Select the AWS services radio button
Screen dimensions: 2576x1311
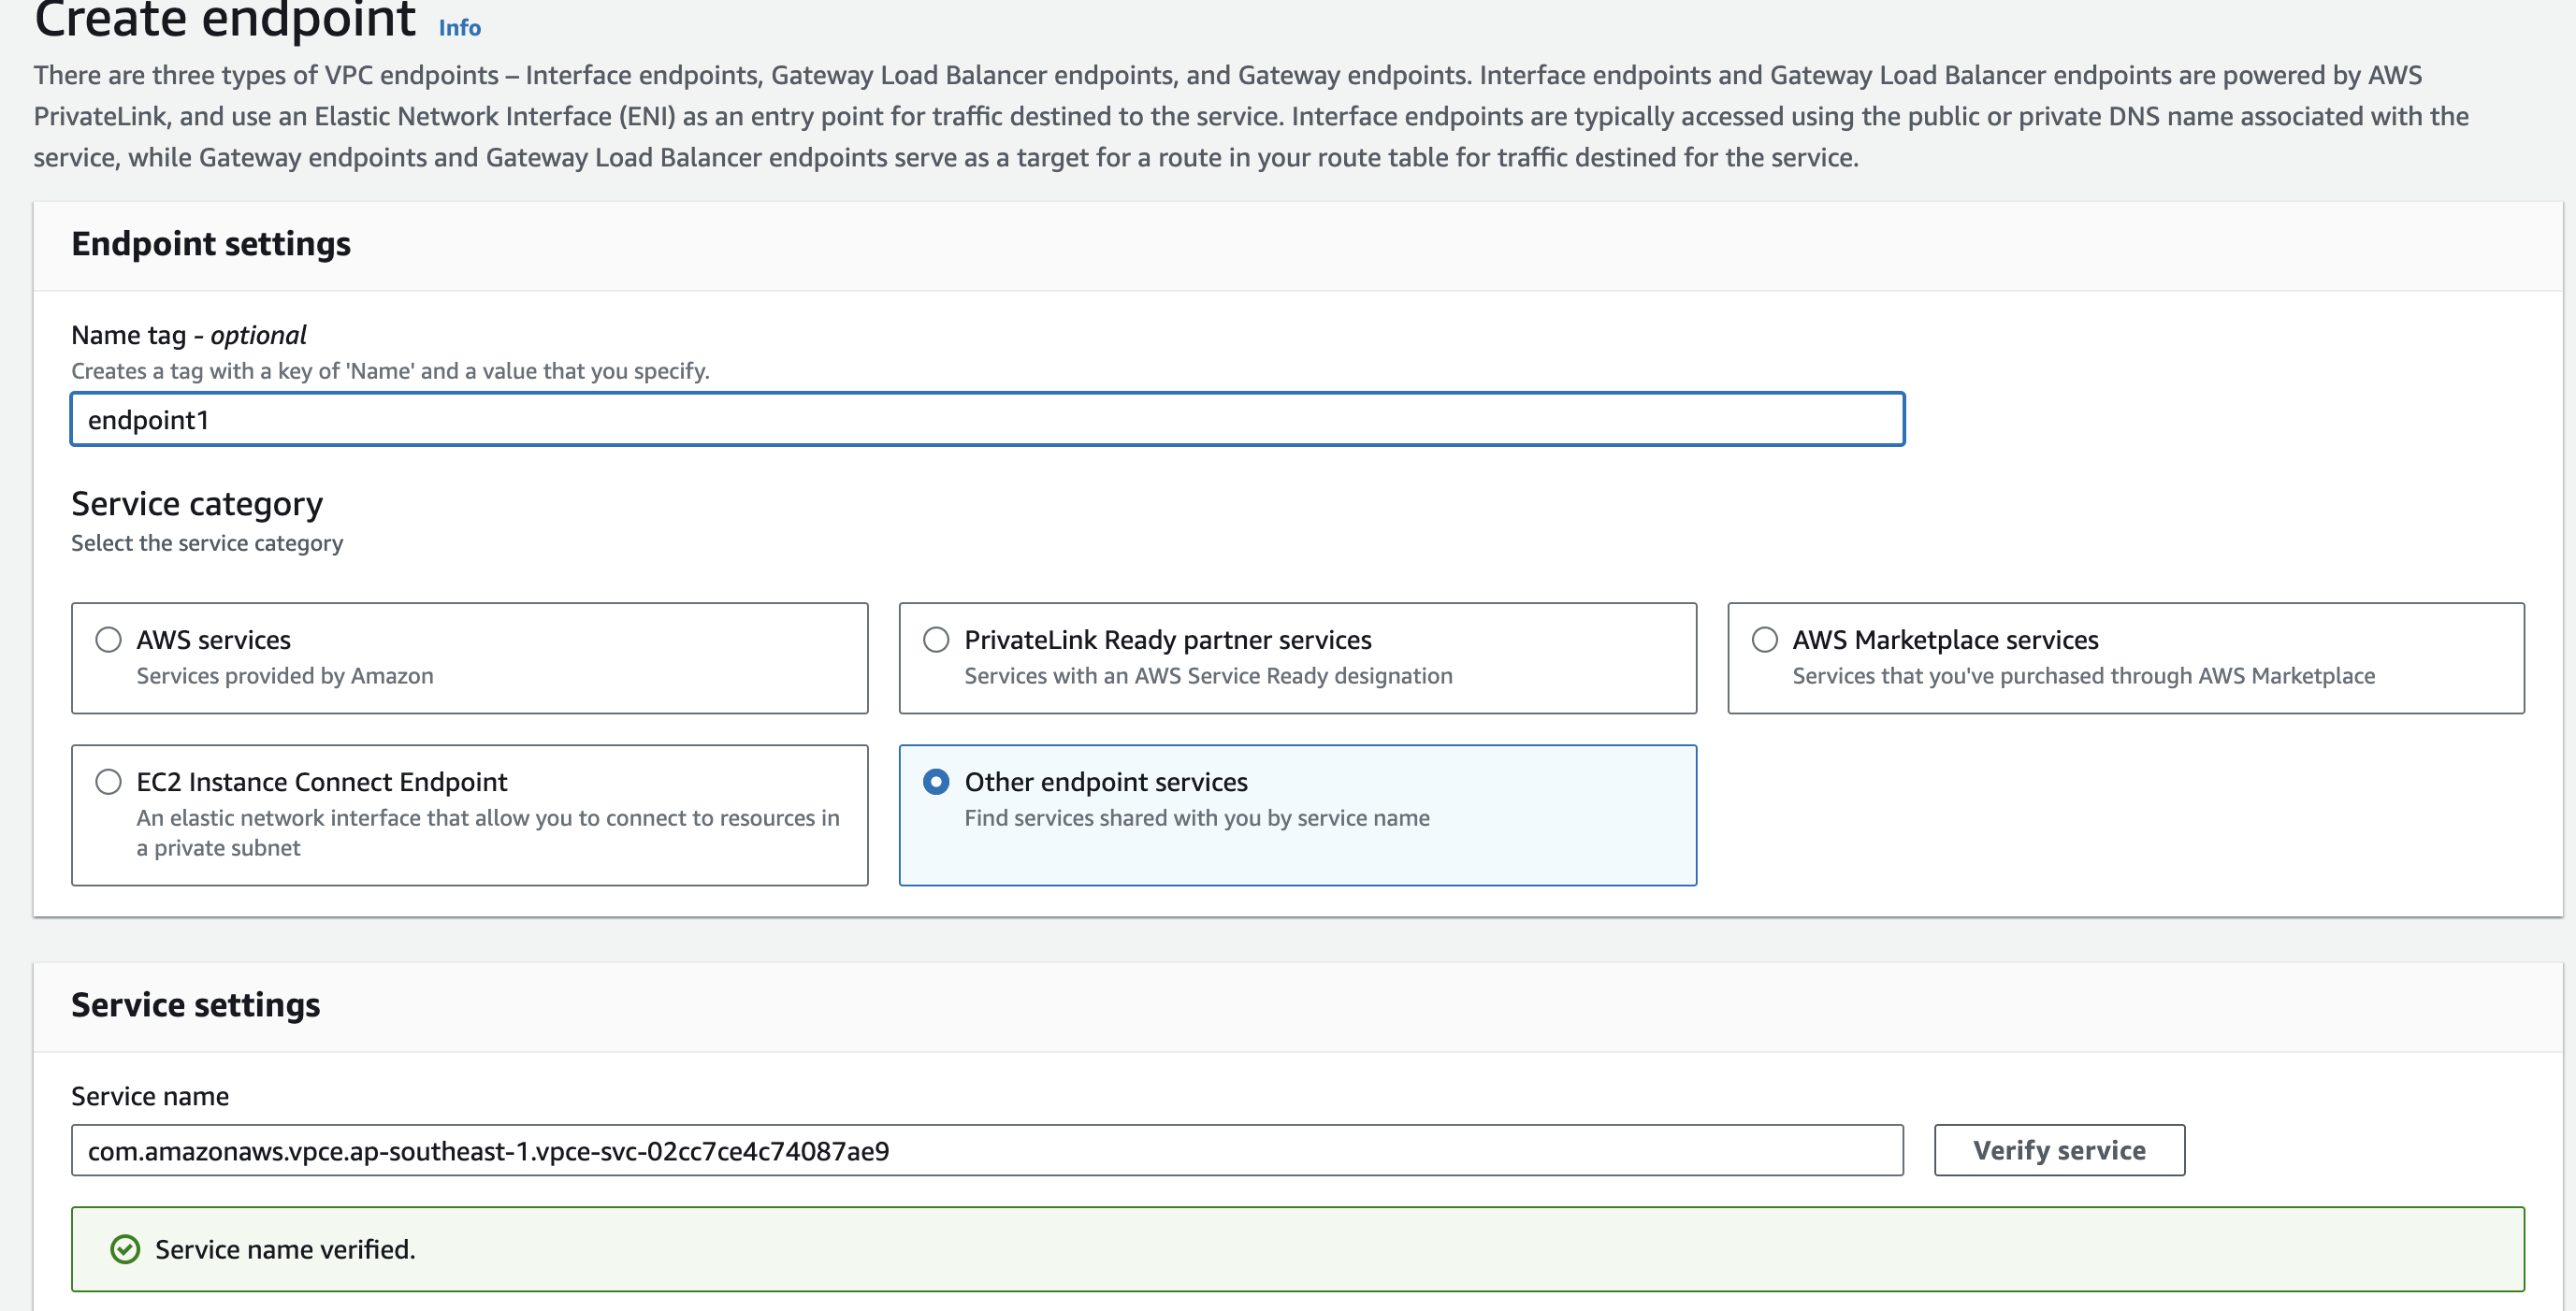coord(108,639)
